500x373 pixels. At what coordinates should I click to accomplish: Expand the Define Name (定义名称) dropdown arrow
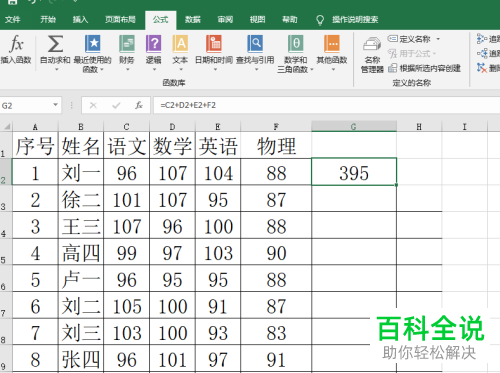pyautogui.click(x=438, y=39)
